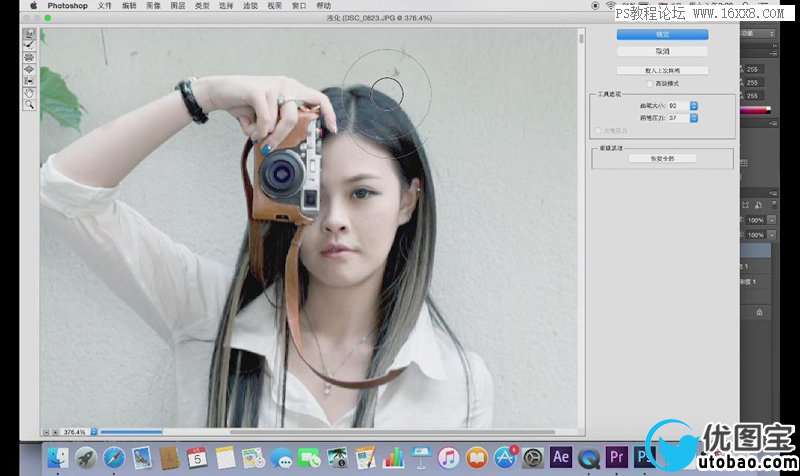800x476 pixels.
Task: Click the brush size value field
Action: click(678, 106)
